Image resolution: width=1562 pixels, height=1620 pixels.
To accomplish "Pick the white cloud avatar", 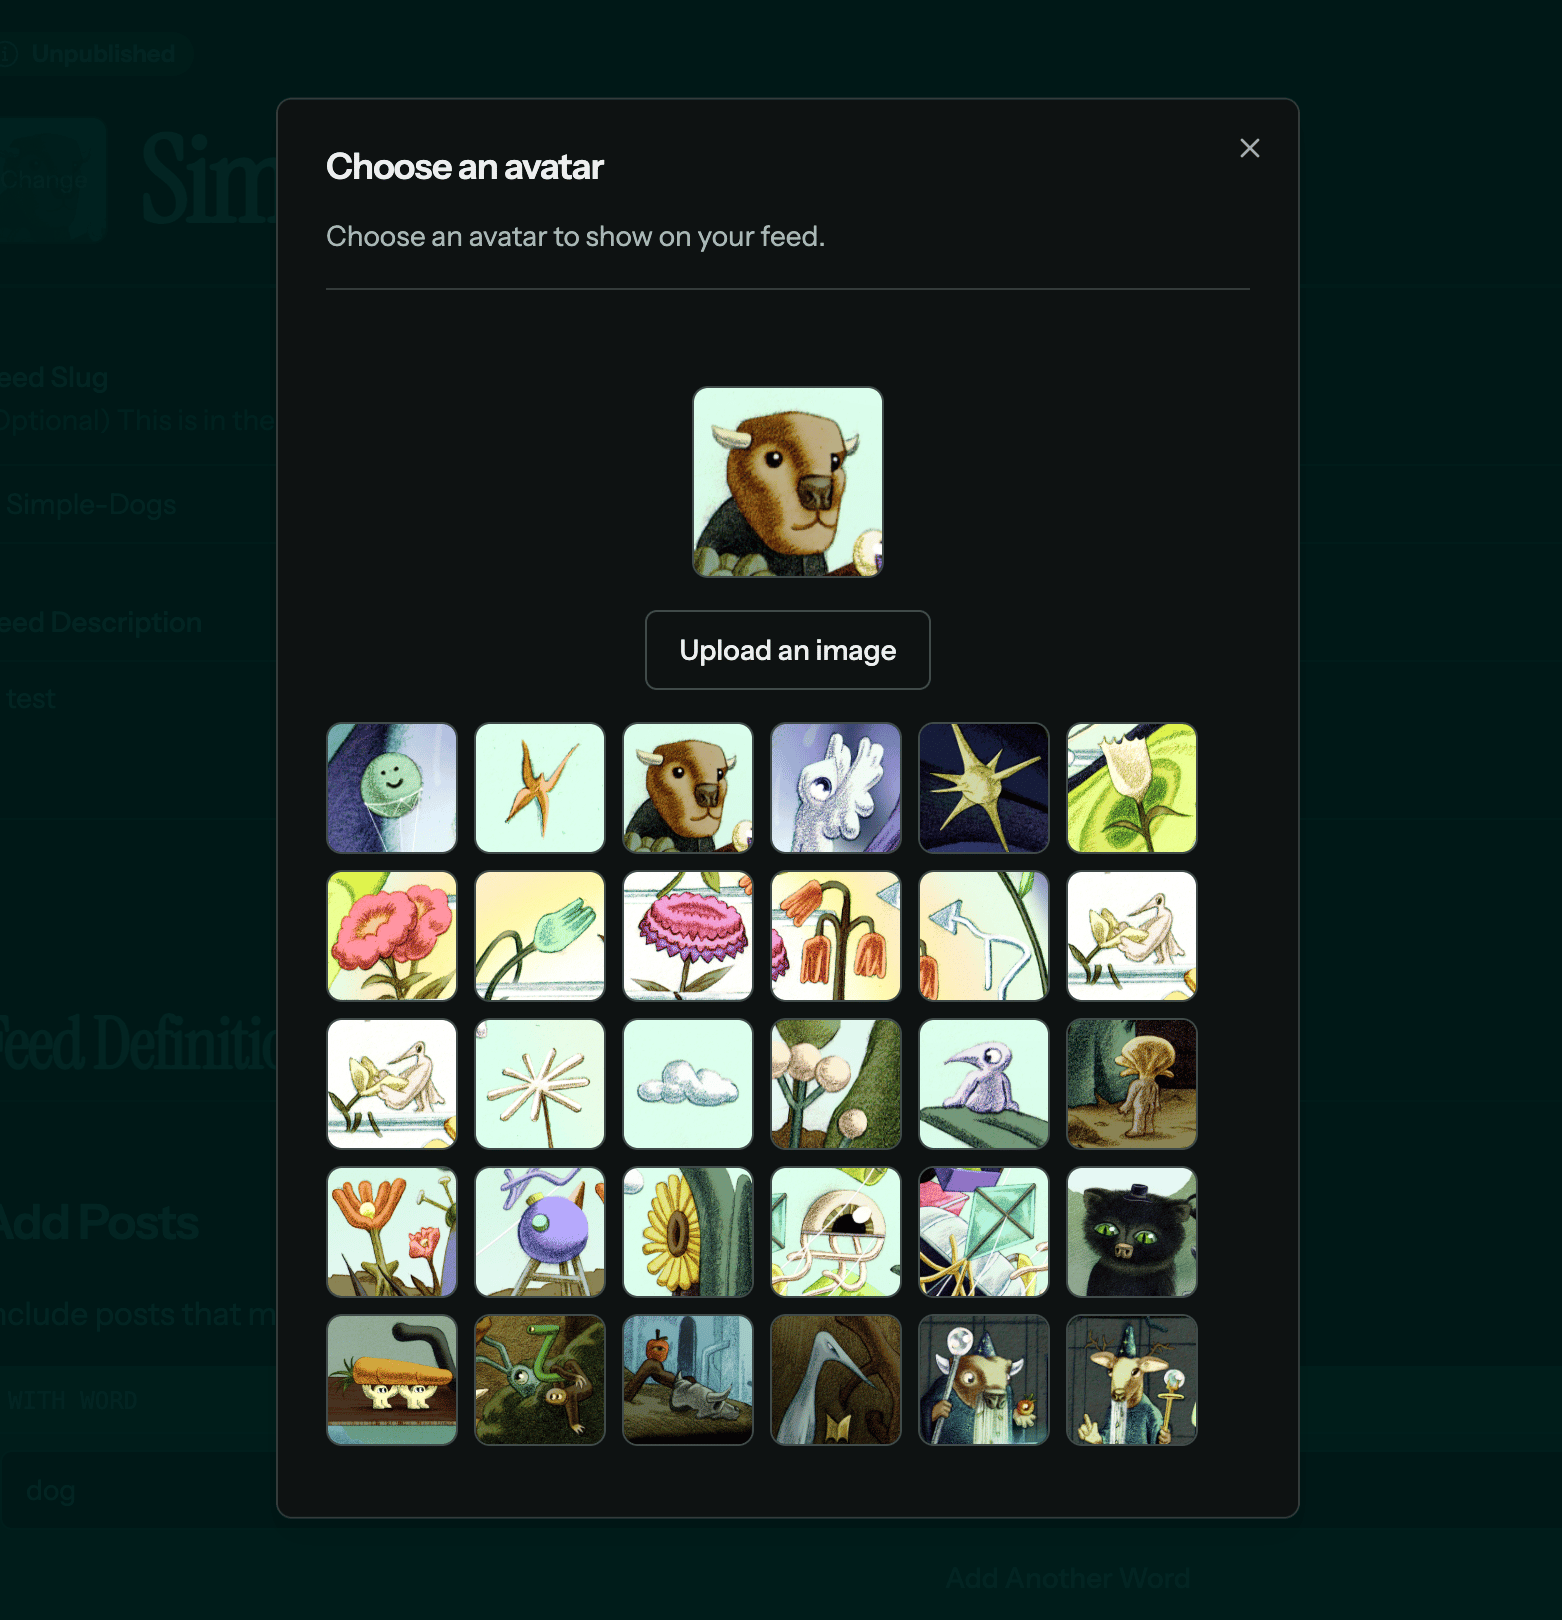I will point(688,1084).
